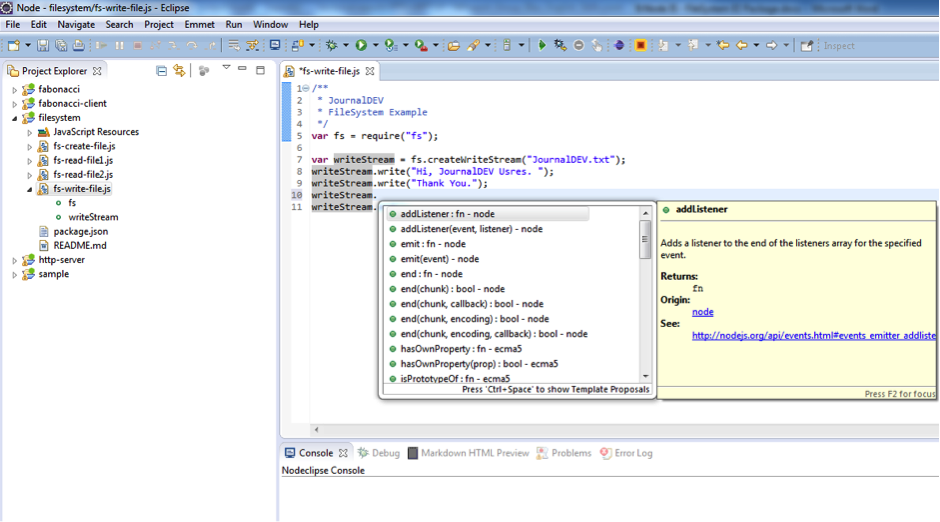Click the Save All toolbar icon
Viewport: 940px width, 522px height.
pos(61,46)
